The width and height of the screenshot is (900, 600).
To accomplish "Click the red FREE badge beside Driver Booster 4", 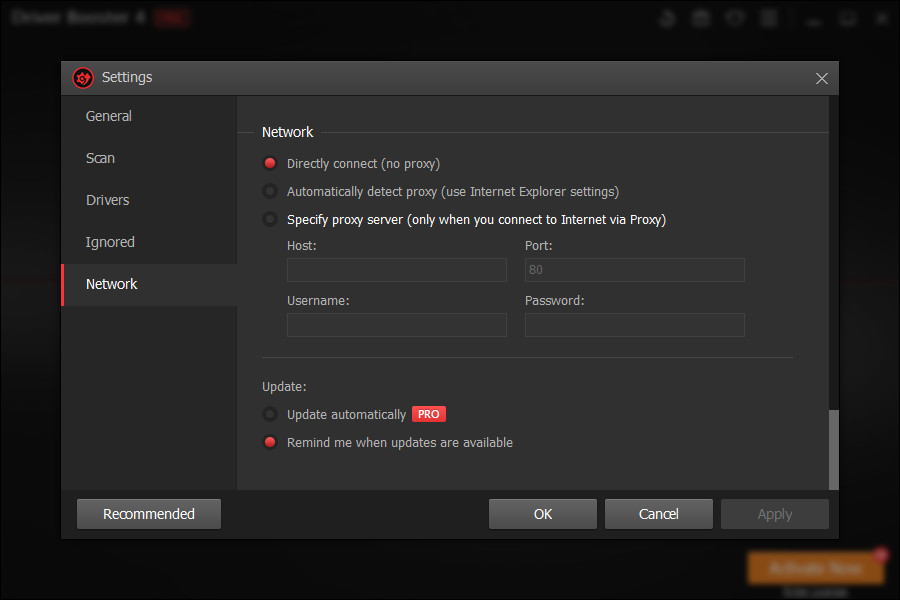I will (172, 17).
